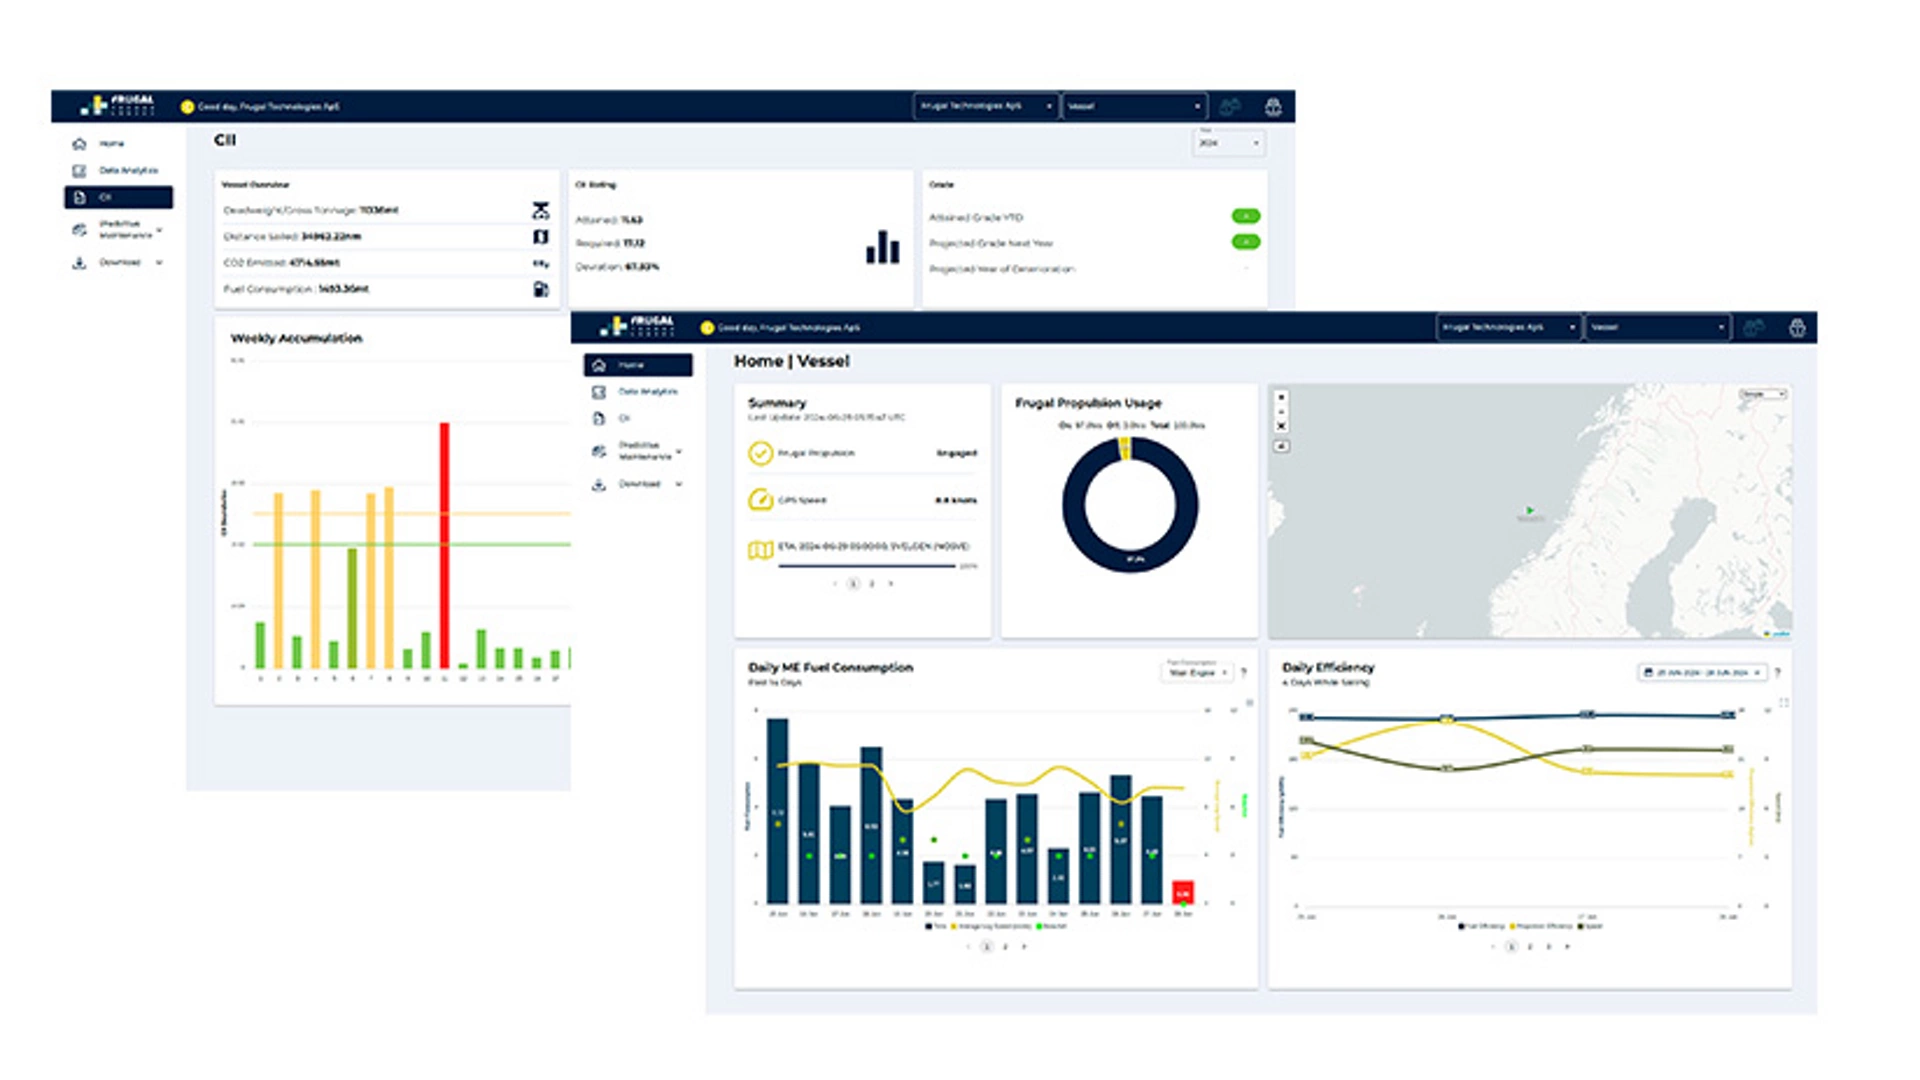Screen dimensions: 1920x1080
Task: Open the Vessel selector dropdown
Action: [1657, 326]
